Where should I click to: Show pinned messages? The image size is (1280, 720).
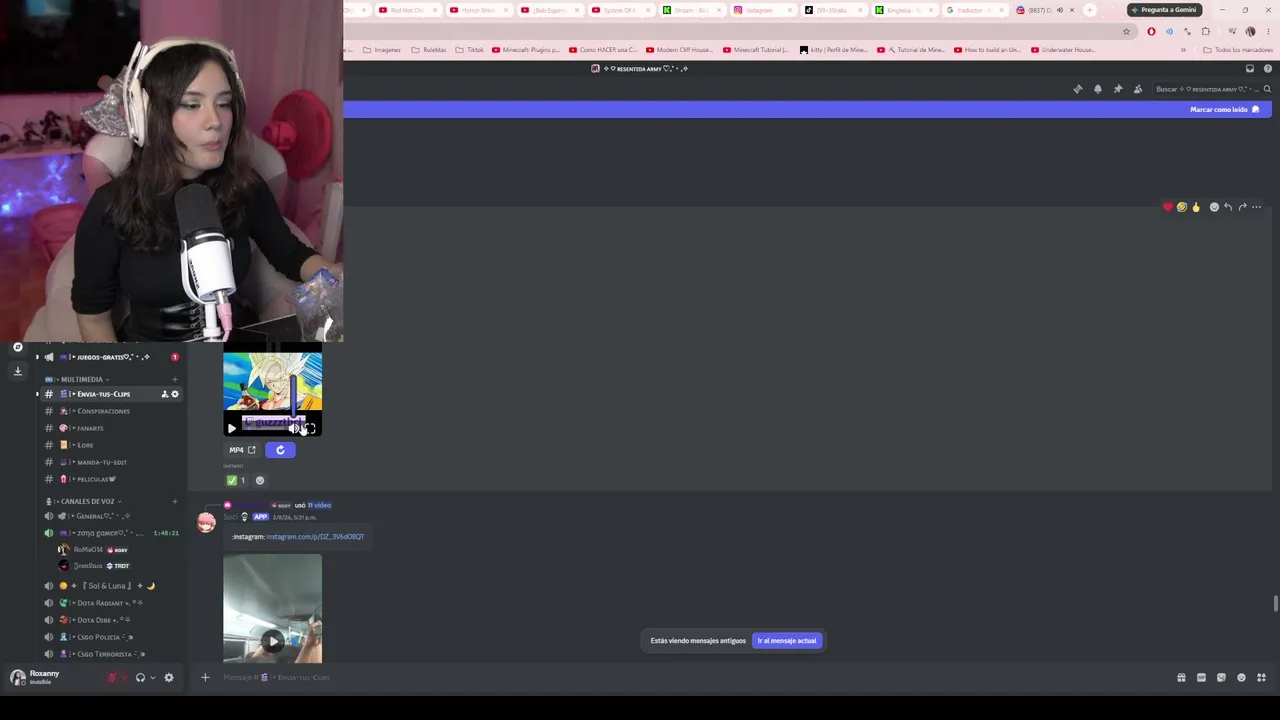pyautogui.click(x=1117, y=89)
